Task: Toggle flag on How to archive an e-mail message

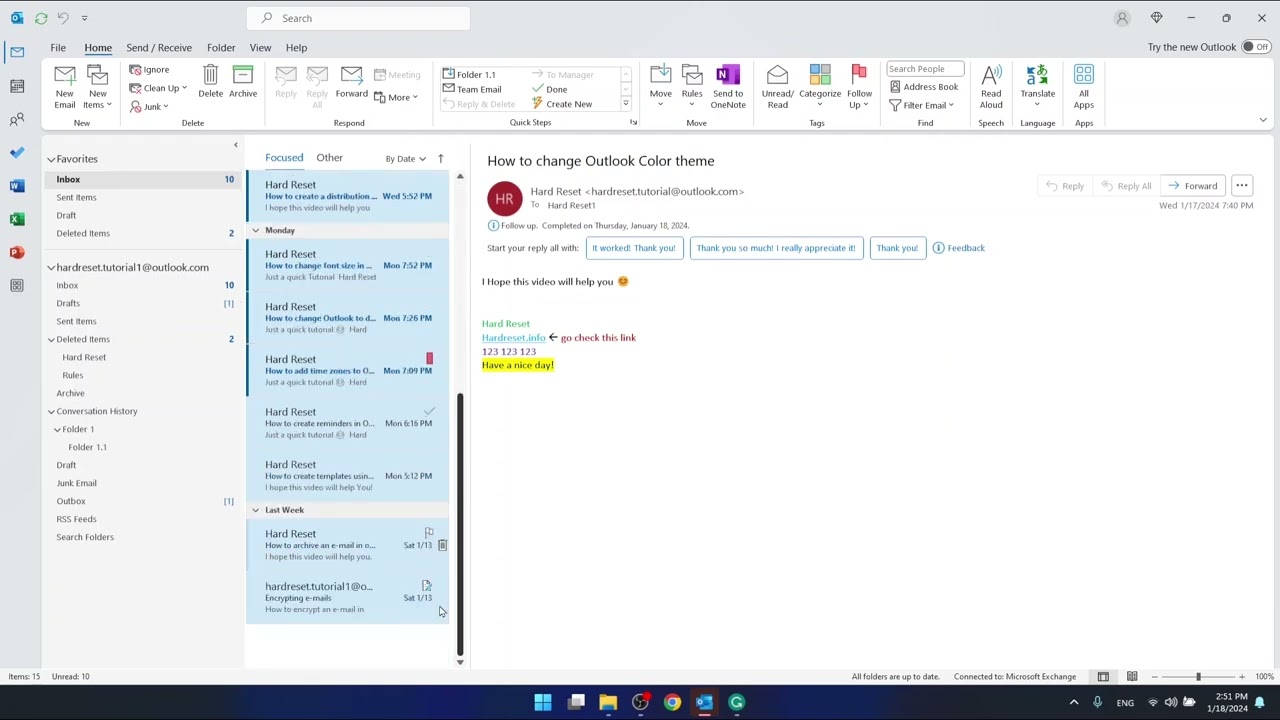Action: 429,533
